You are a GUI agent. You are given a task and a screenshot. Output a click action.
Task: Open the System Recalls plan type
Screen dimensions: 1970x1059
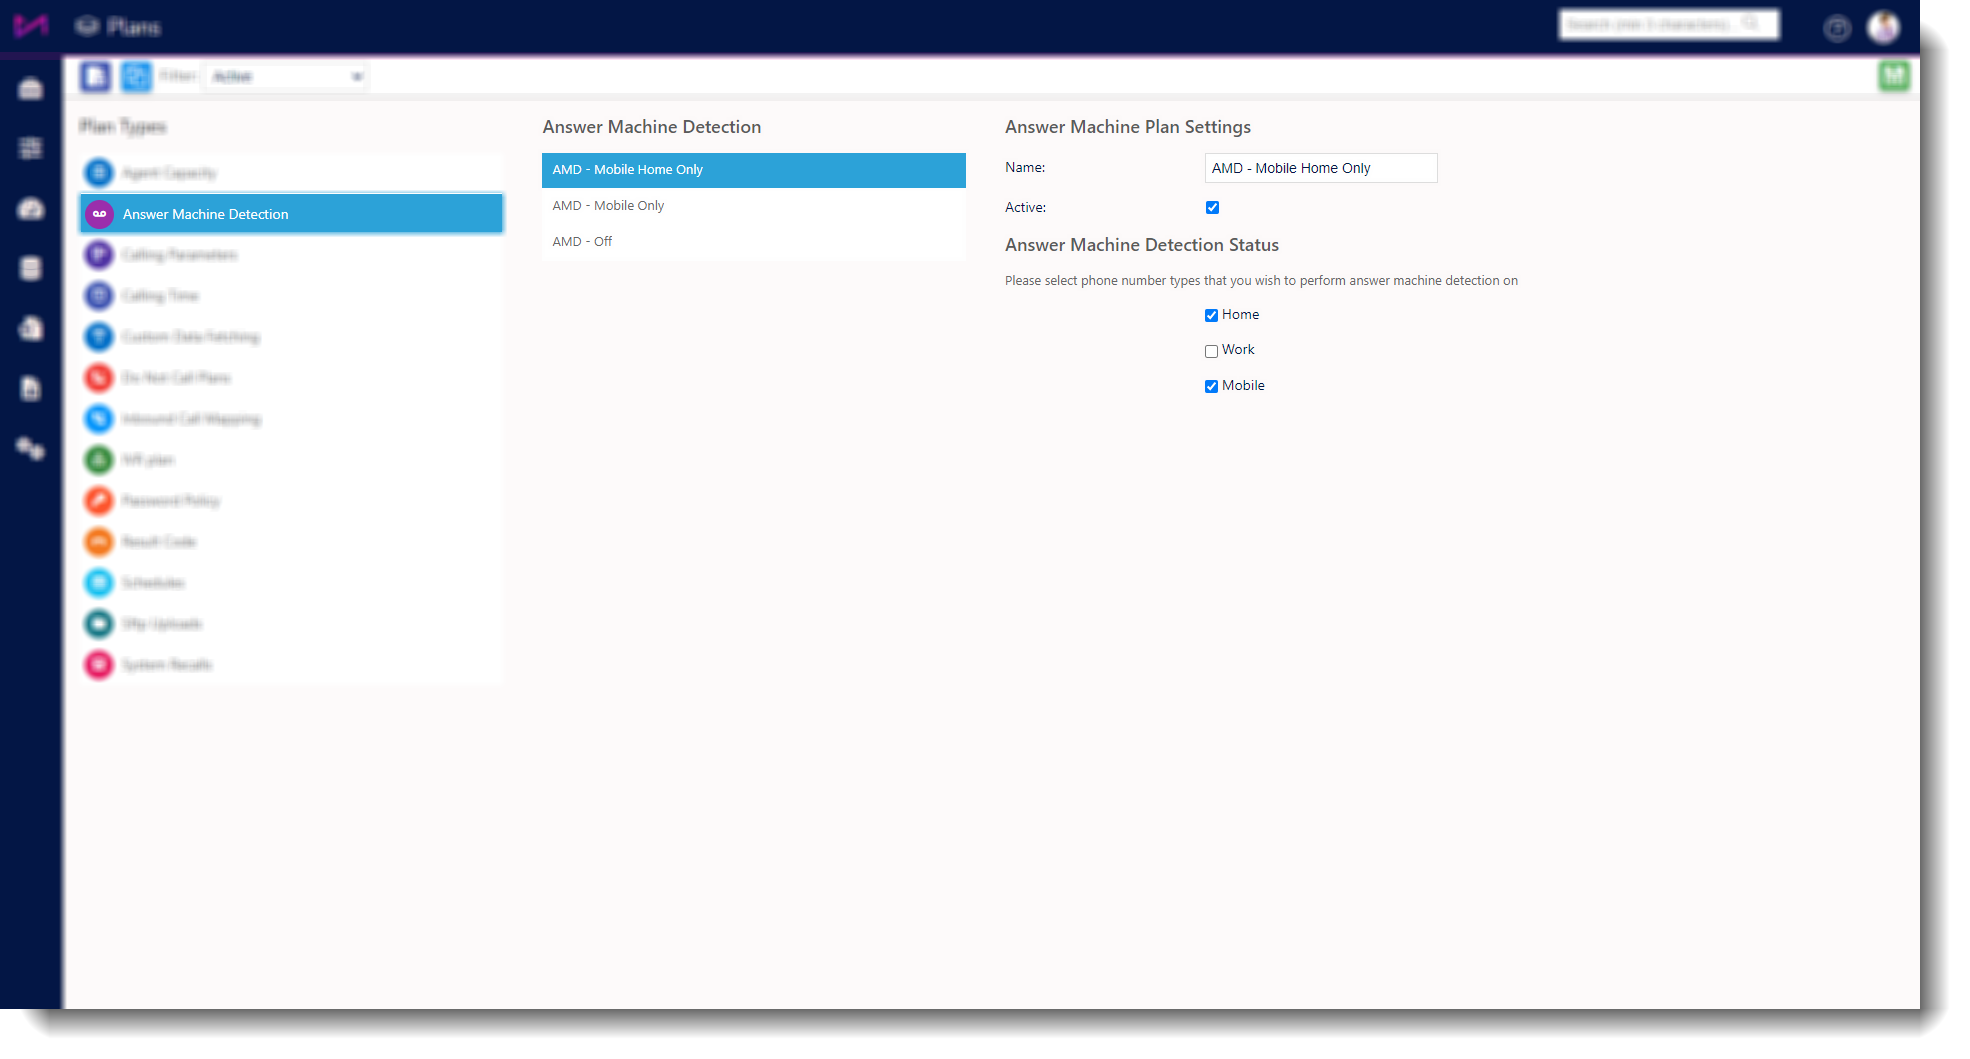[x=291, y=665]
